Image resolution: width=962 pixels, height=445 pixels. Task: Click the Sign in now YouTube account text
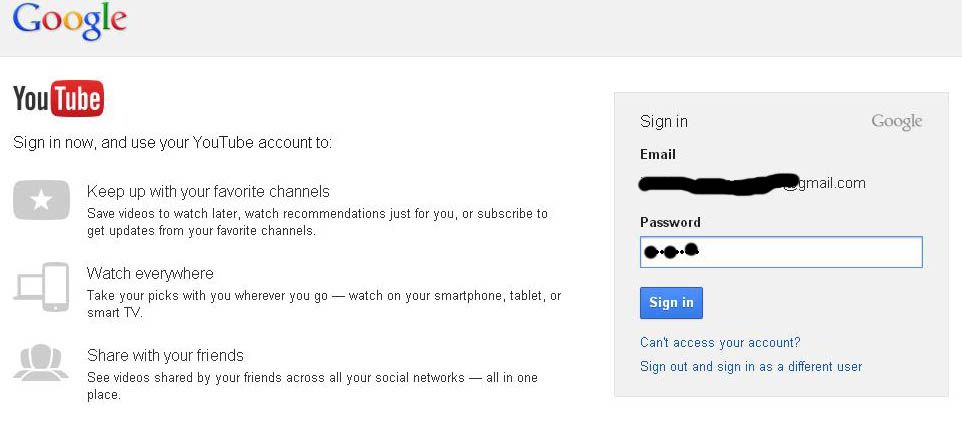[172, 143]
